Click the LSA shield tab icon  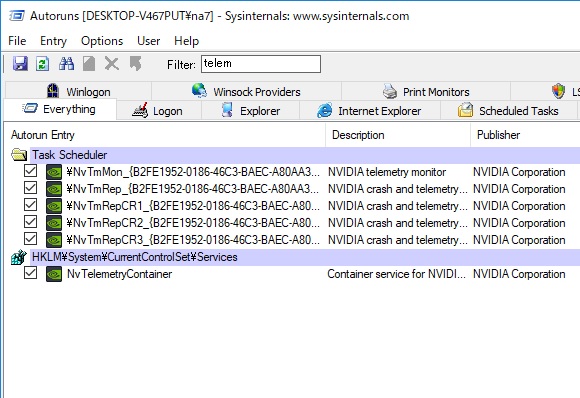pyautogui.click(x=559, y=91)
